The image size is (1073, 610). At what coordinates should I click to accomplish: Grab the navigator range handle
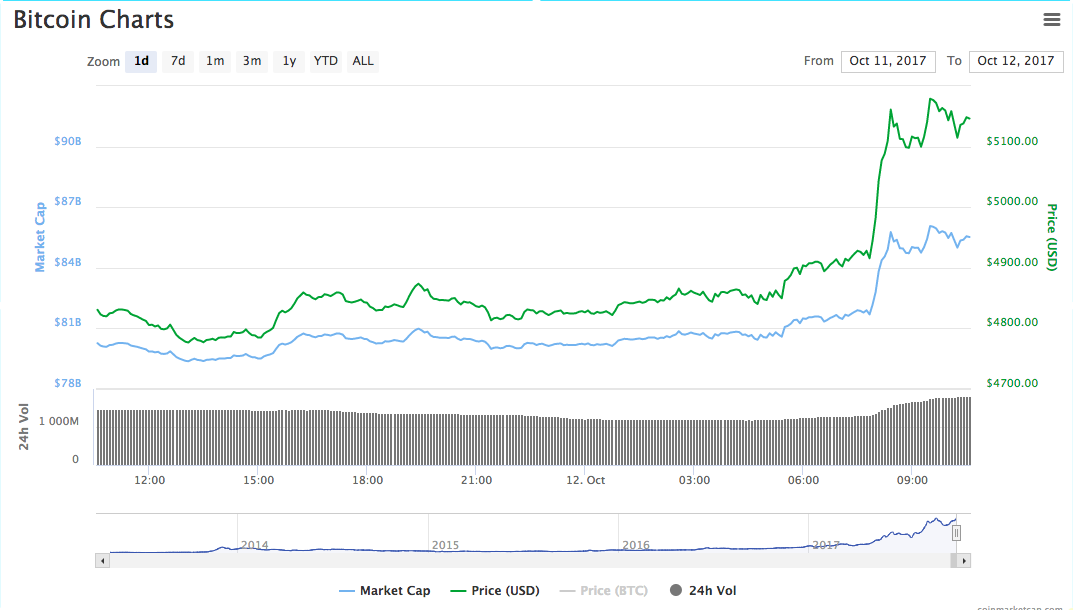956,533
